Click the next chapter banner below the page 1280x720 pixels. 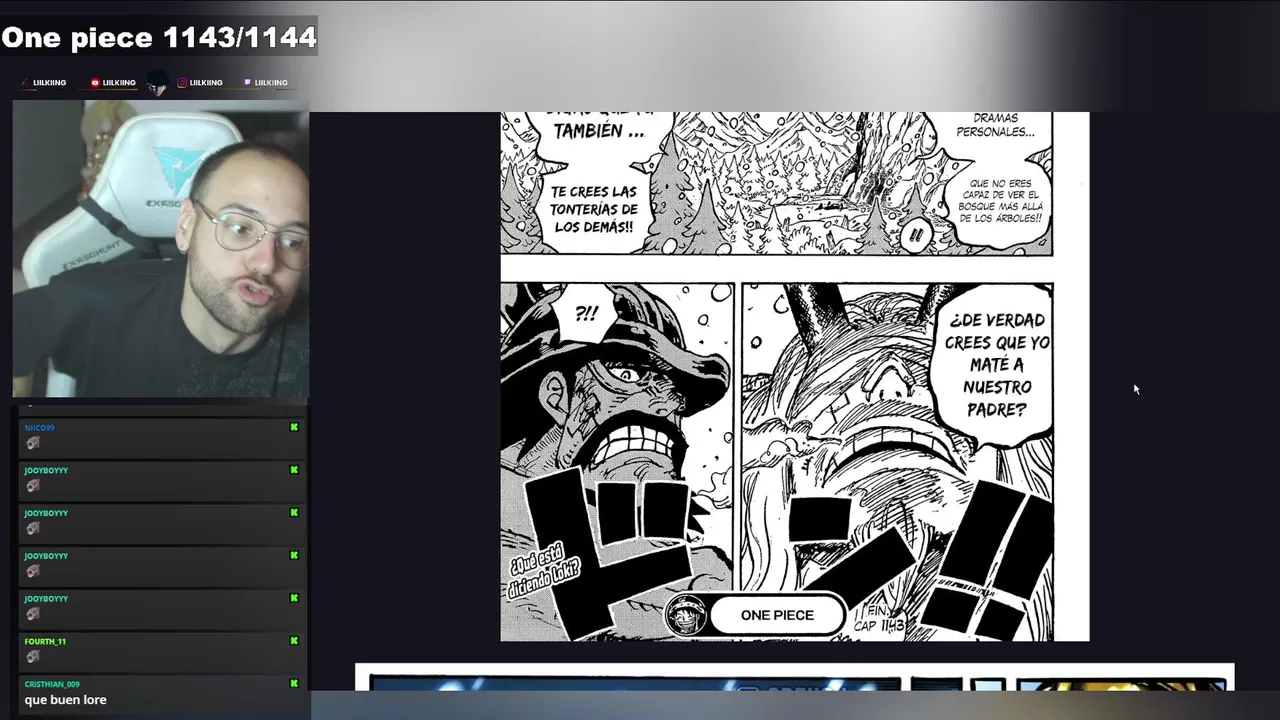click(795, 677)
